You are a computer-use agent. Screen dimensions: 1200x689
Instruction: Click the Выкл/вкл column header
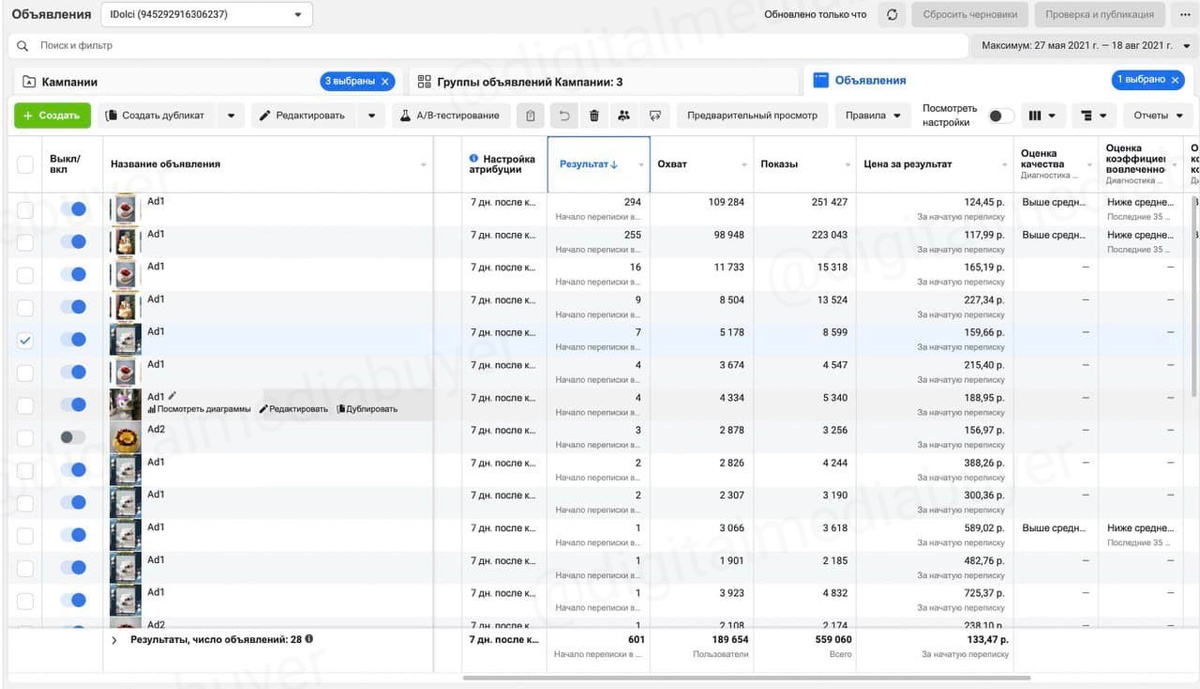point(73,164)
